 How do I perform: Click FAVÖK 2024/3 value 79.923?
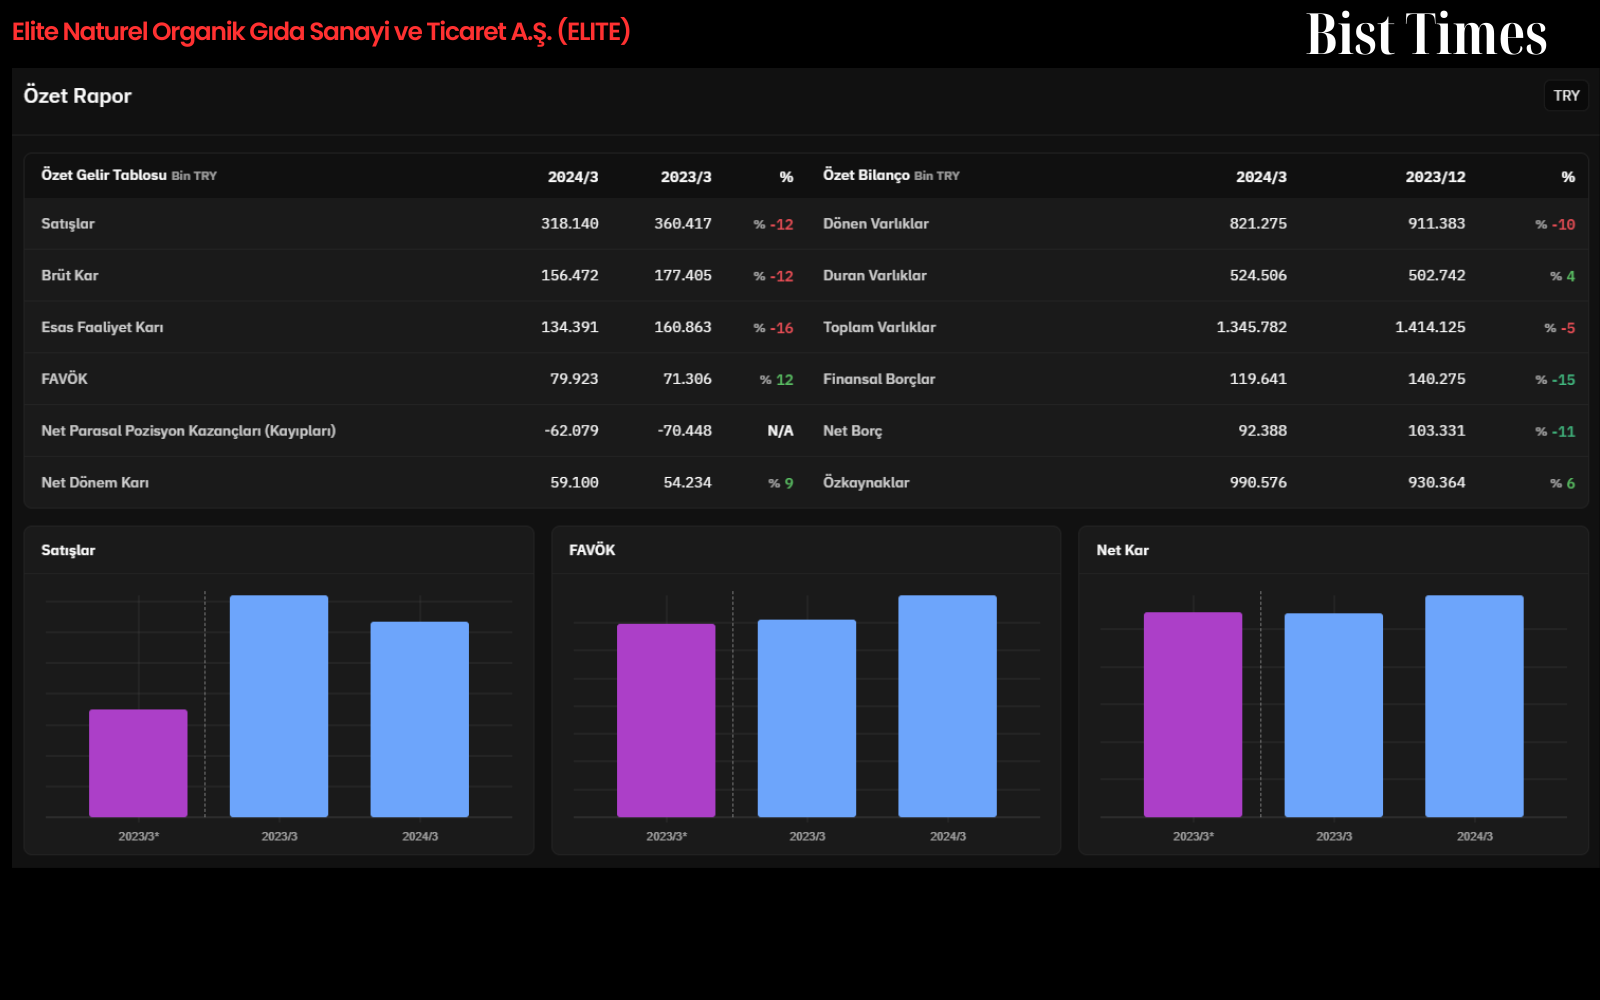pyautogui.click(x=574, y=379)
